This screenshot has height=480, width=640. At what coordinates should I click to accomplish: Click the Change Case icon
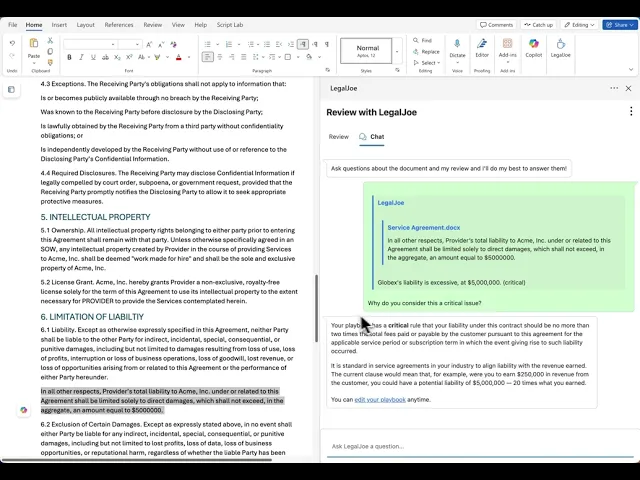(x=141, y=57)
